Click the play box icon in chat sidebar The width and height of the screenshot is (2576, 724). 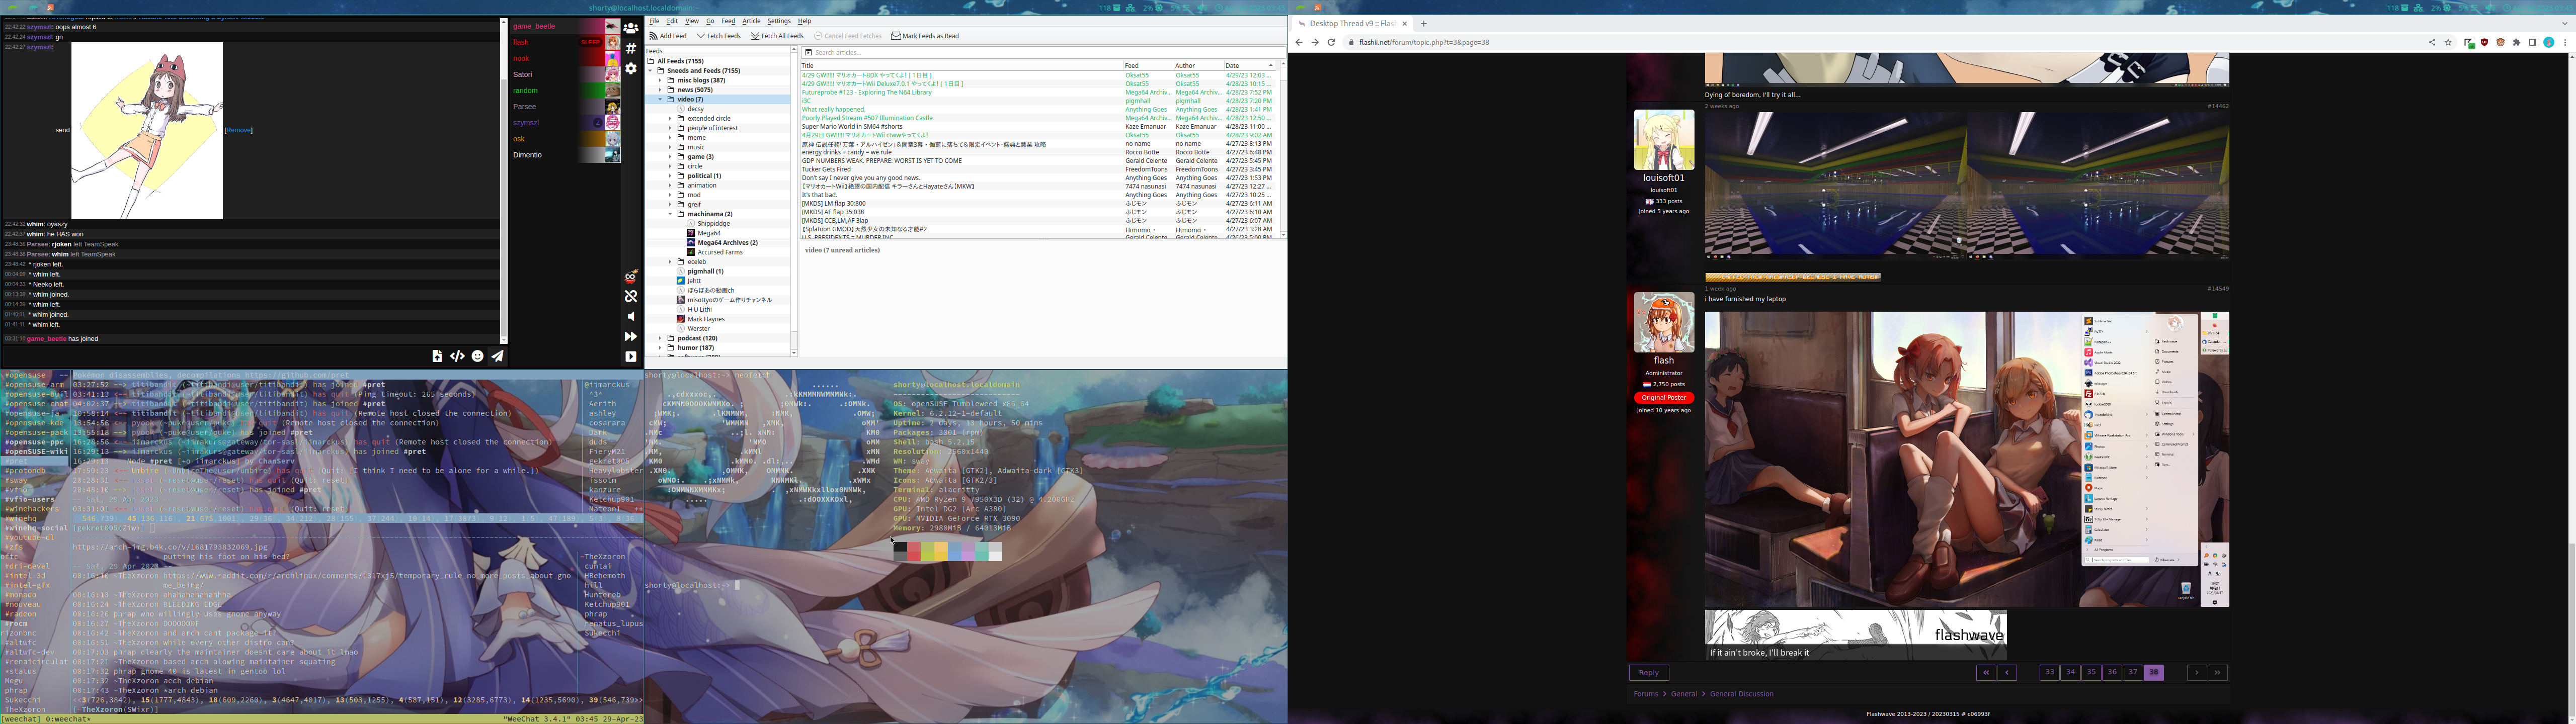click(631, 356)
